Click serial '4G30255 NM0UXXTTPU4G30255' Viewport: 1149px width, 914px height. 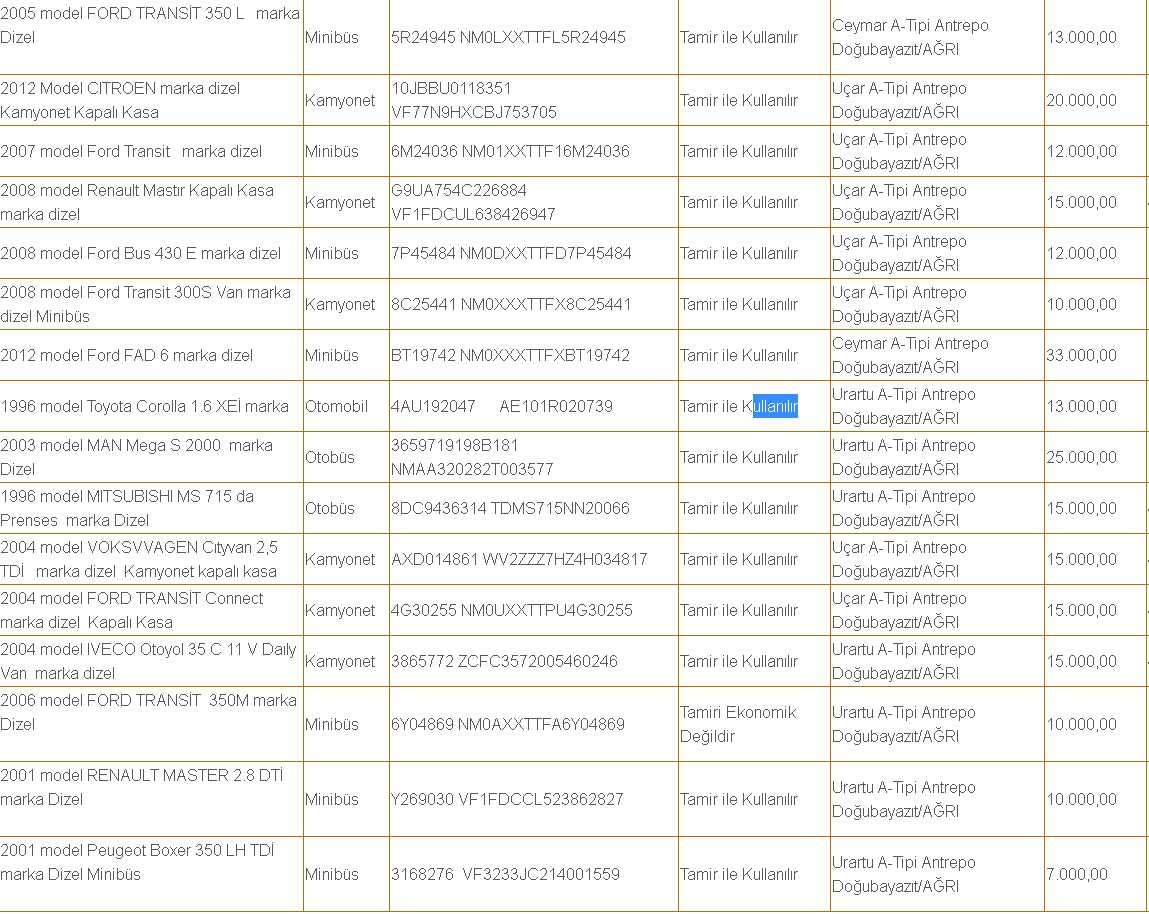(511, 611)
